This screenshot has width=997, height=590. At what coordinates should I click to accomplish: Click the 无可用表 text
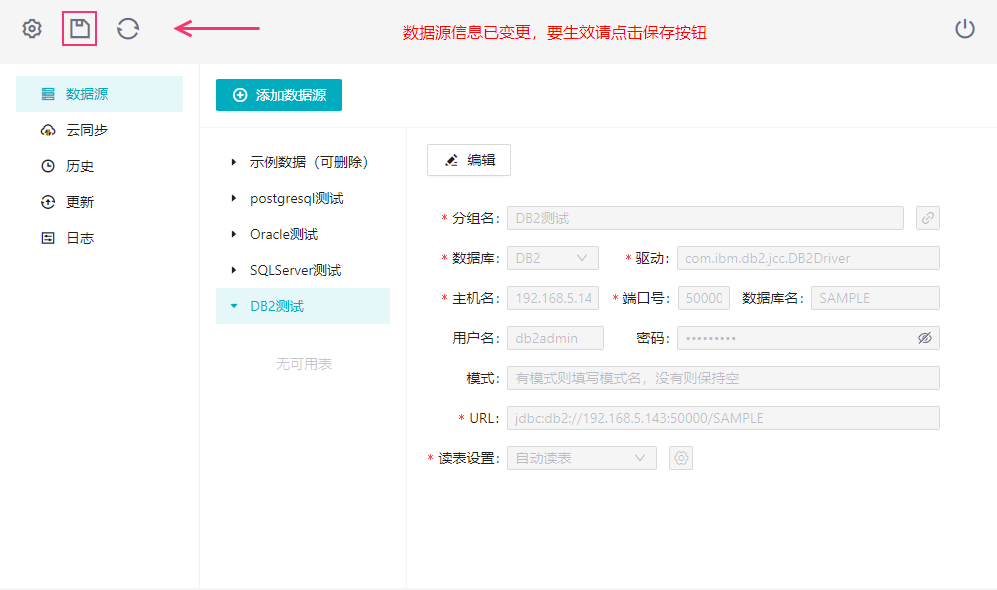(304, 364)
